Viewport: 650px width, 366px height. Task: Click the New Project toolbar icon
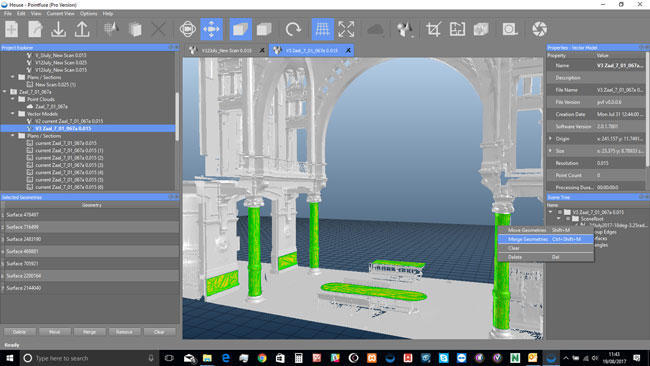pos(12,29)
